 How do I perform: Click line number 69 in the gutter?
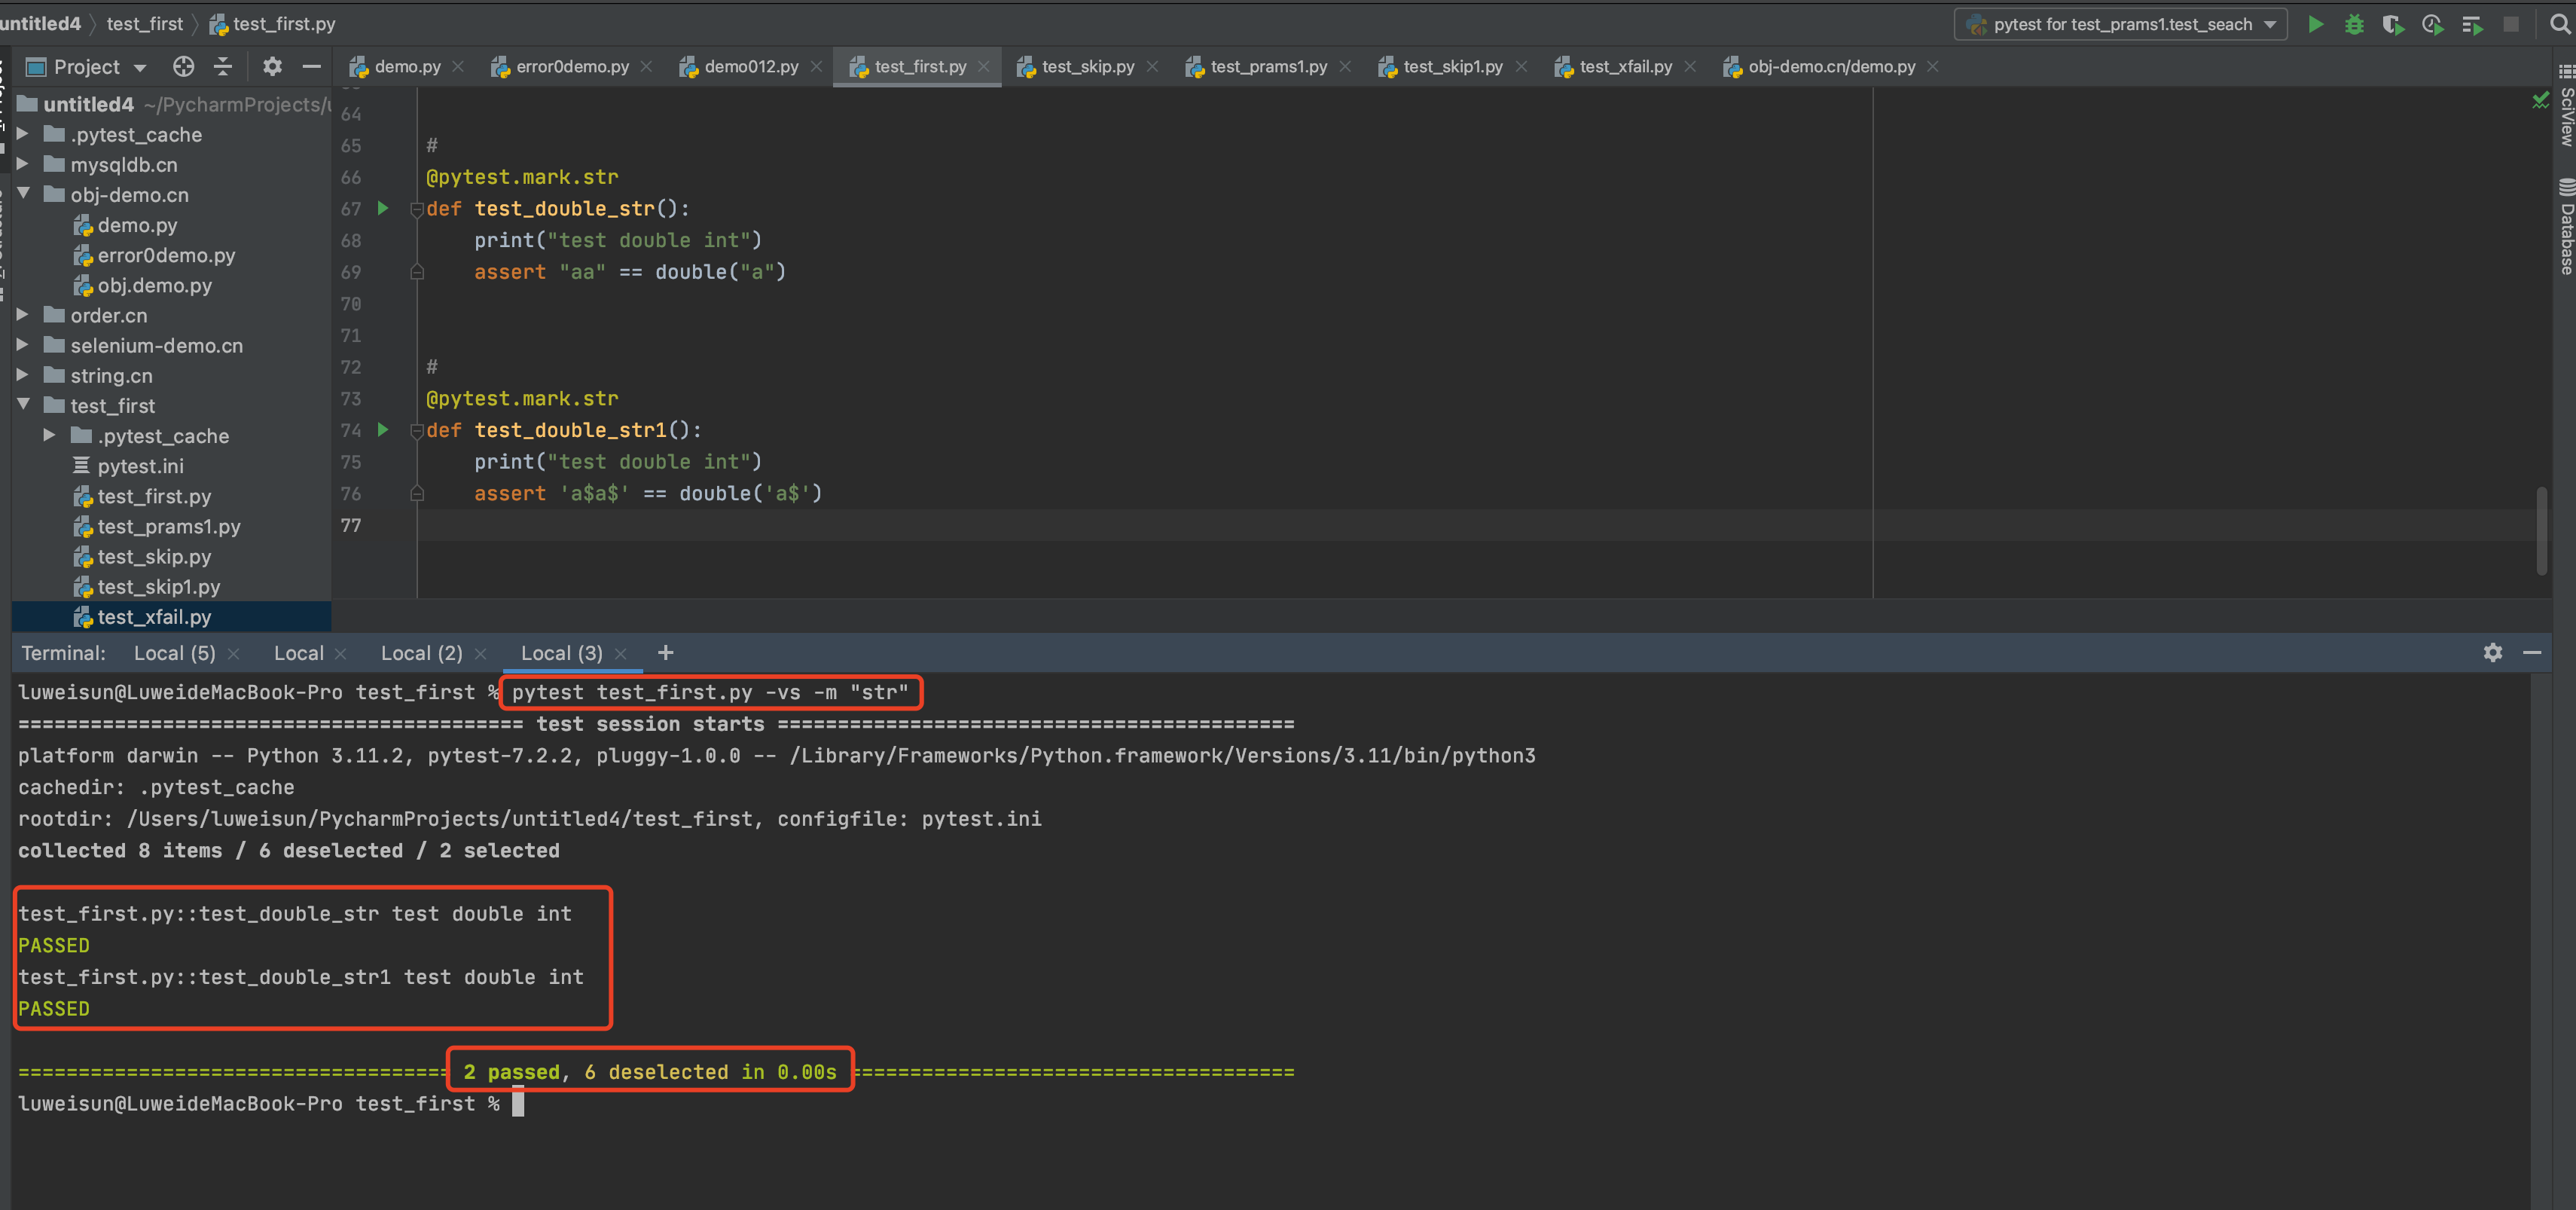point(351,272)
